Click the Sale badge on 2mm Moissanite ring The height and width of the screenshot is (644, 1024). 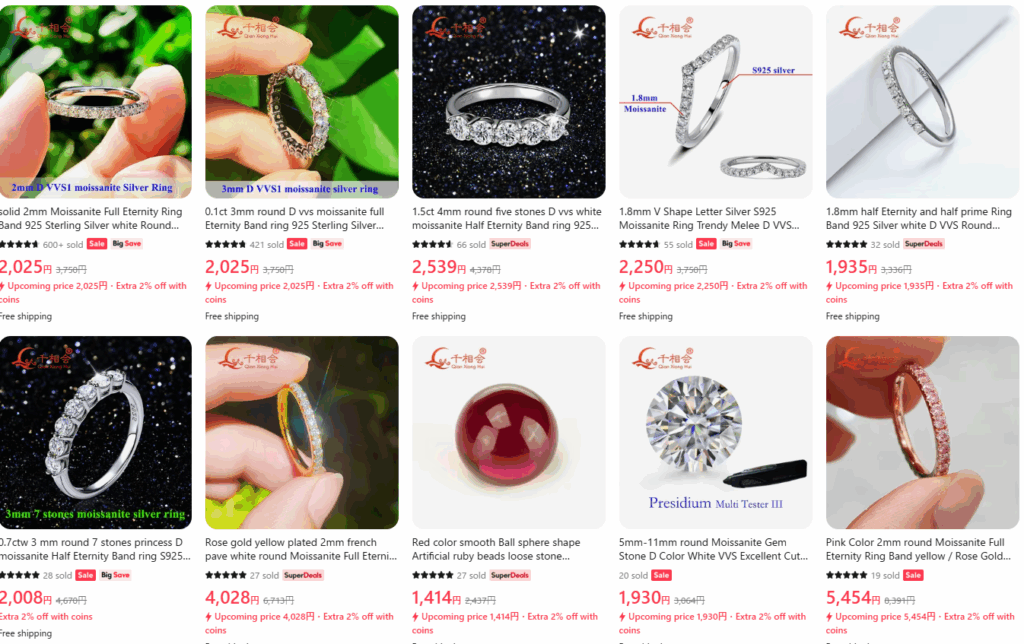tap(97, 244)
